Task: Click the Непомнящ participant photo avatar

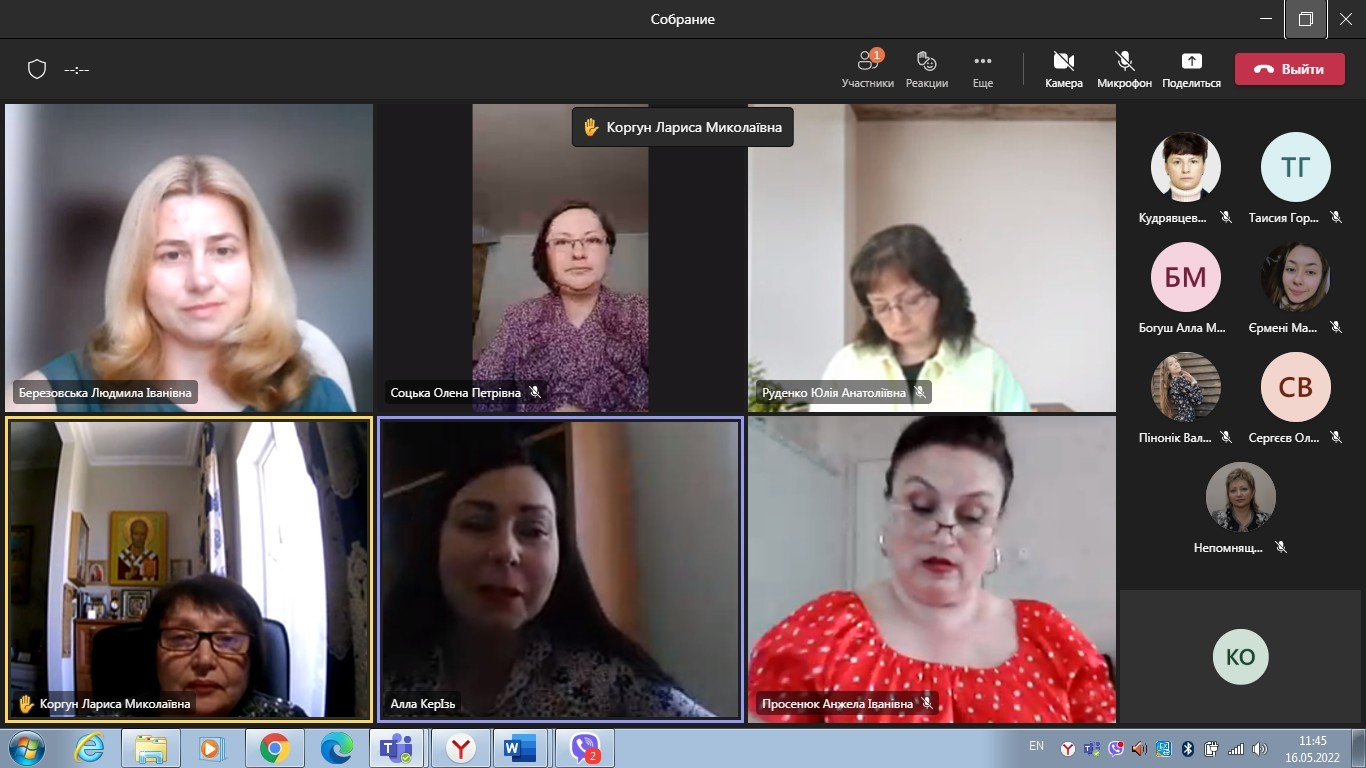Action: click(1241, 497)
